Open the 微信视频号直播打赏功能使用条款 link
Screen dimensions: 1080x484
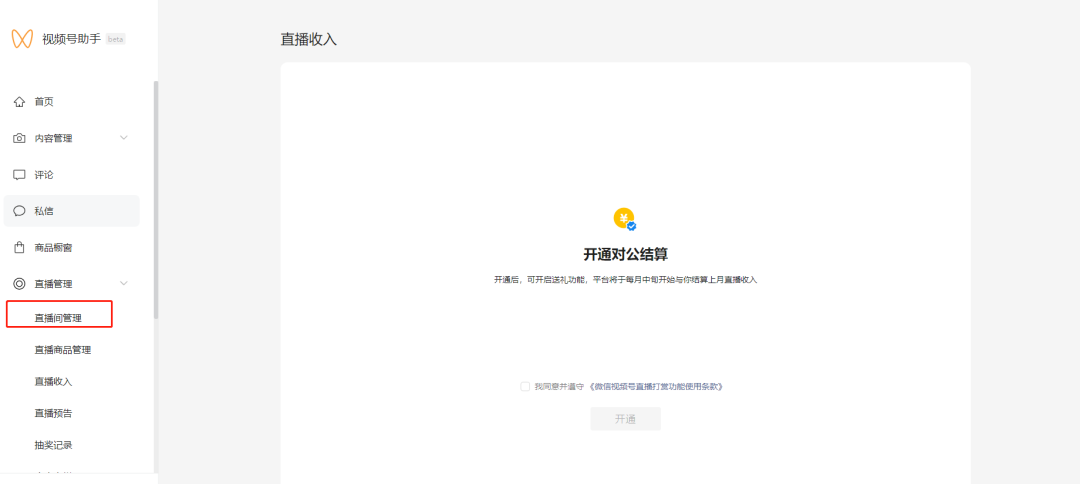(656, 386)
